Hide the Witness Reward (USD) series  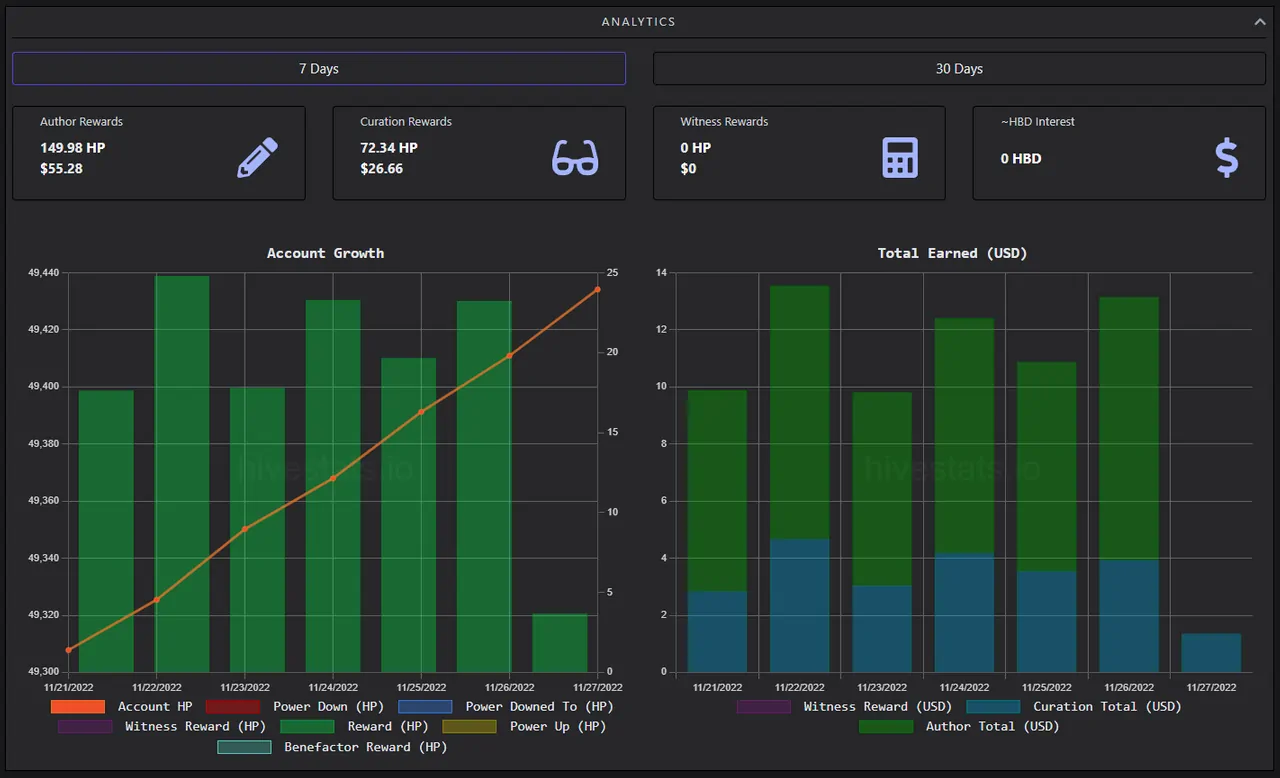click(x=844, y=707)
